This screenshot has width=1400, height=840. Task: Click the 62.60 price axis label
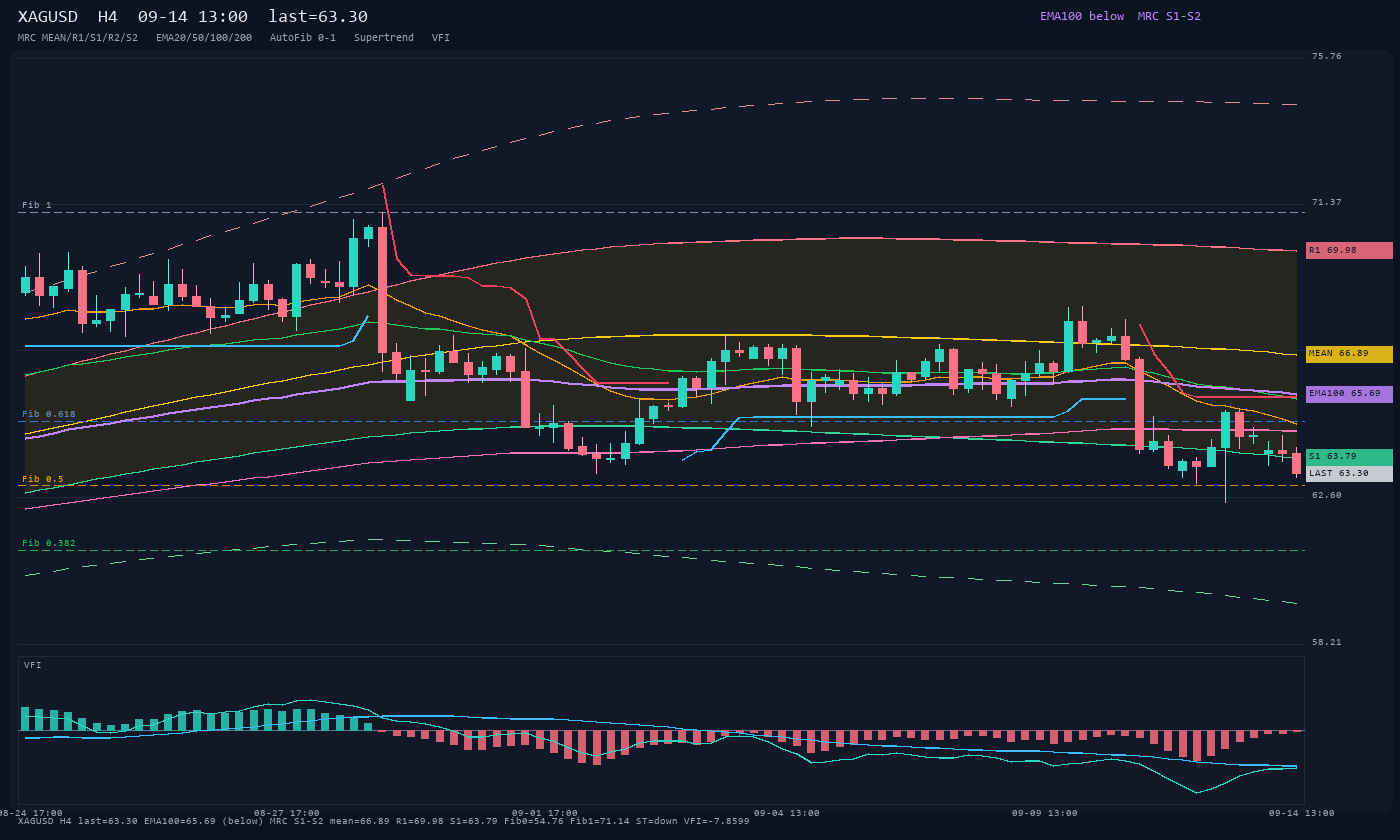click(x=1327, y=495)
